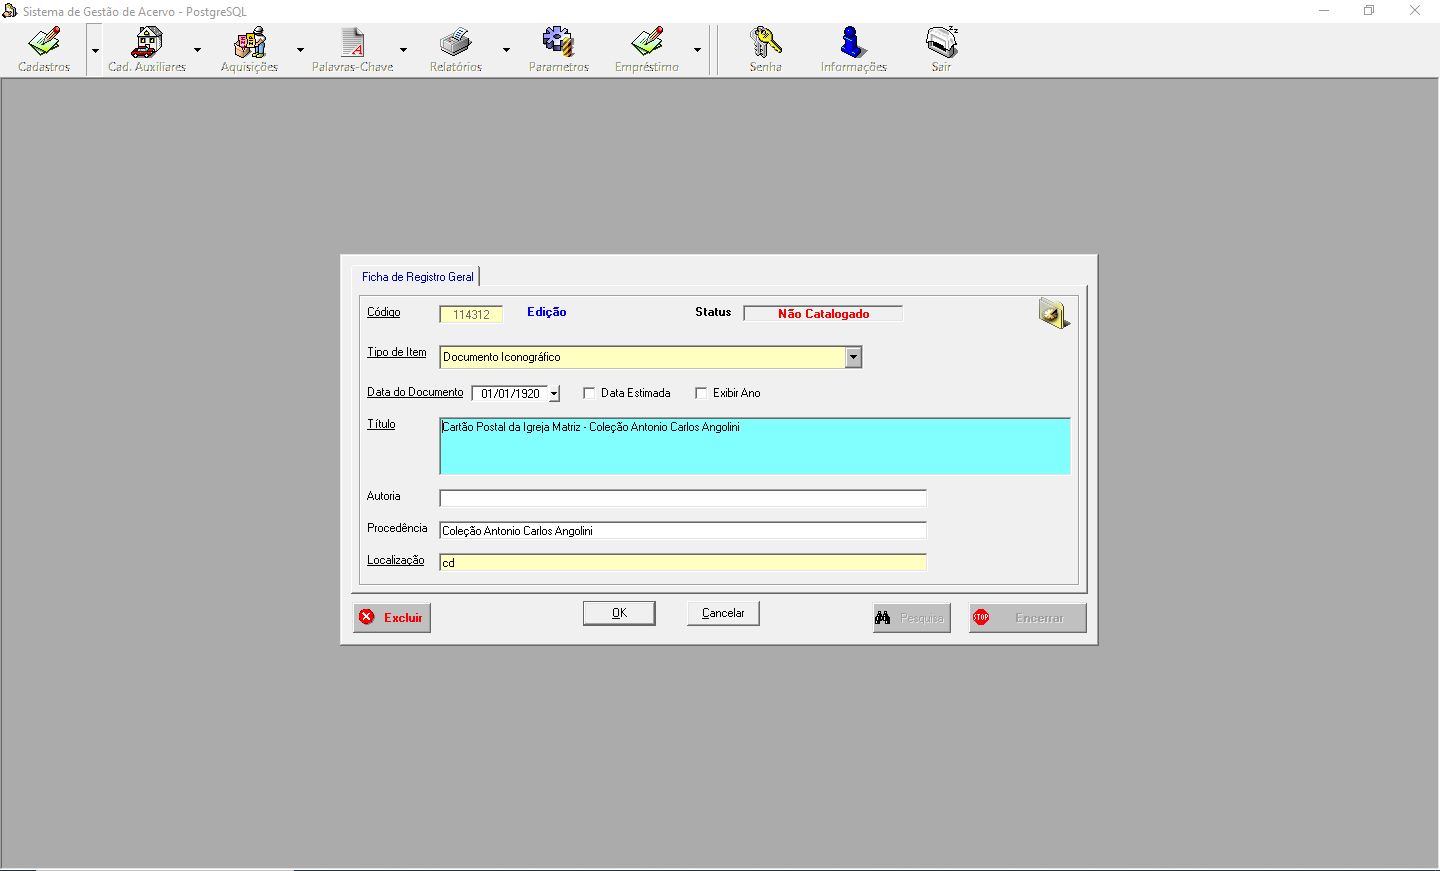Expand the Empréstimo toolbar dropdown arrow
The image size is (1440, 871).
coord(697,50)
